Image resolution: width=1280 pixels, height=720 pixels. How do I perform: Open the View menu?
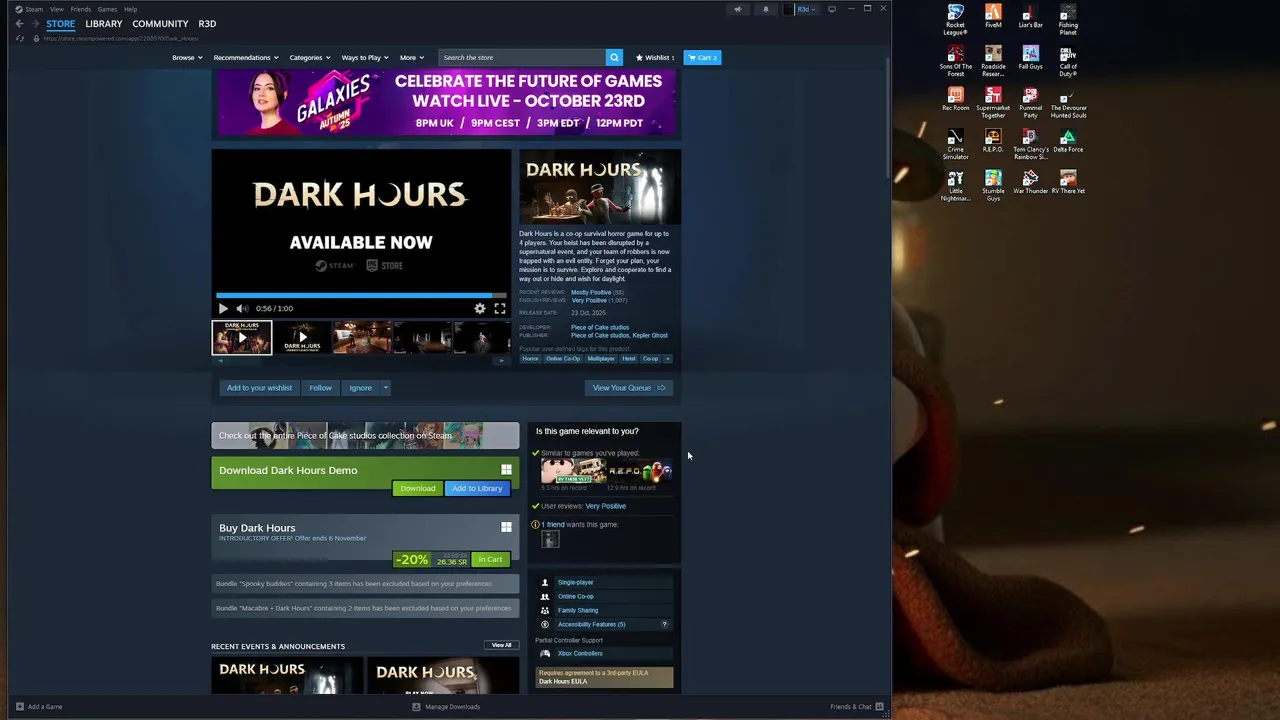[x=57, y=9]
